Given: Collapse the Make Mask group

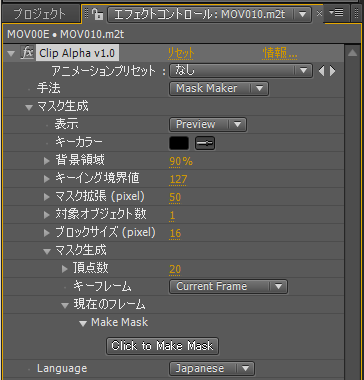Looking at the screenshot, I should point(83,323).
